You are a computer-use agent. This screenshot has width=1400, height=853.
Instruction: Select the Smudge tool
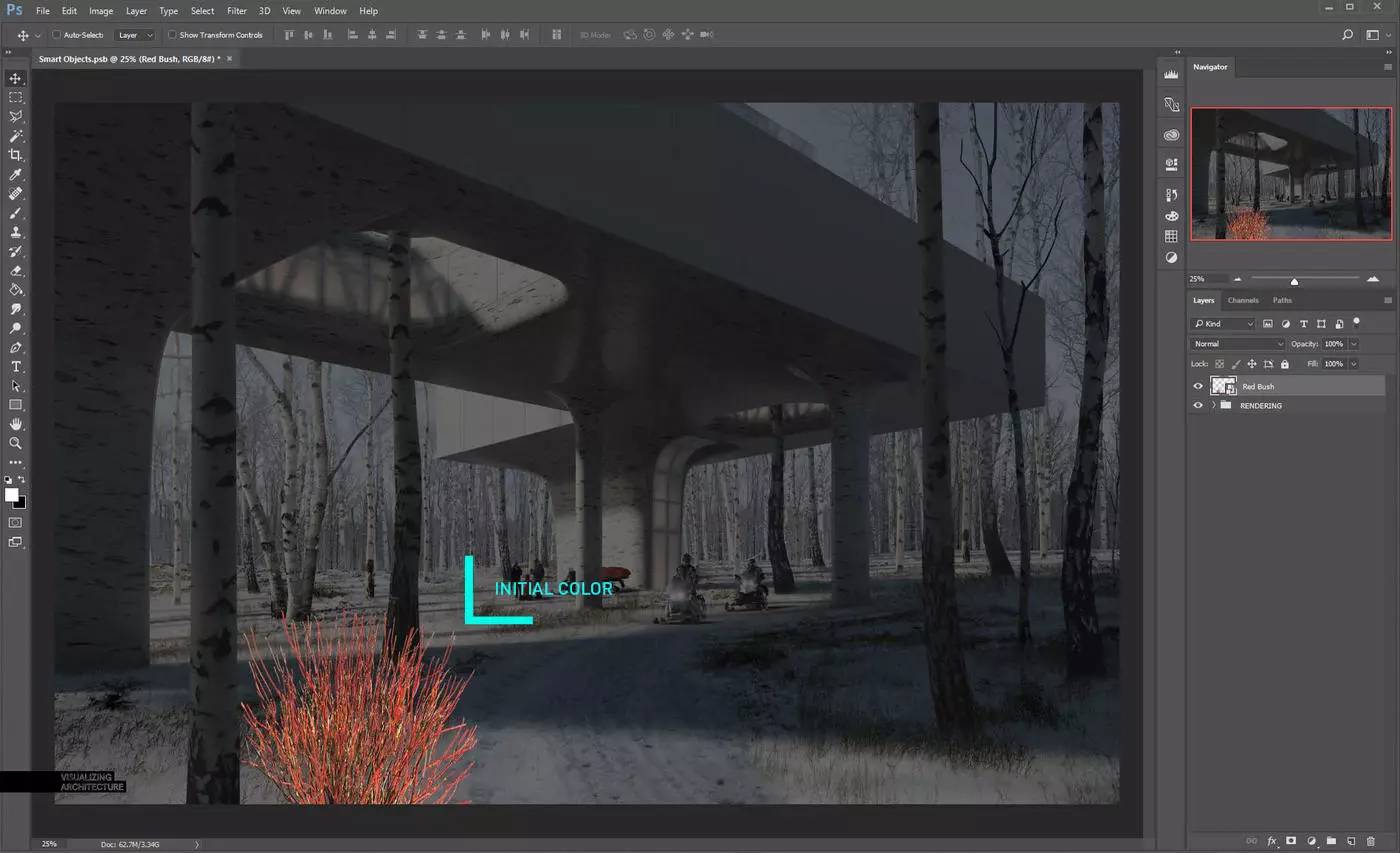click(x=15, y=309)
